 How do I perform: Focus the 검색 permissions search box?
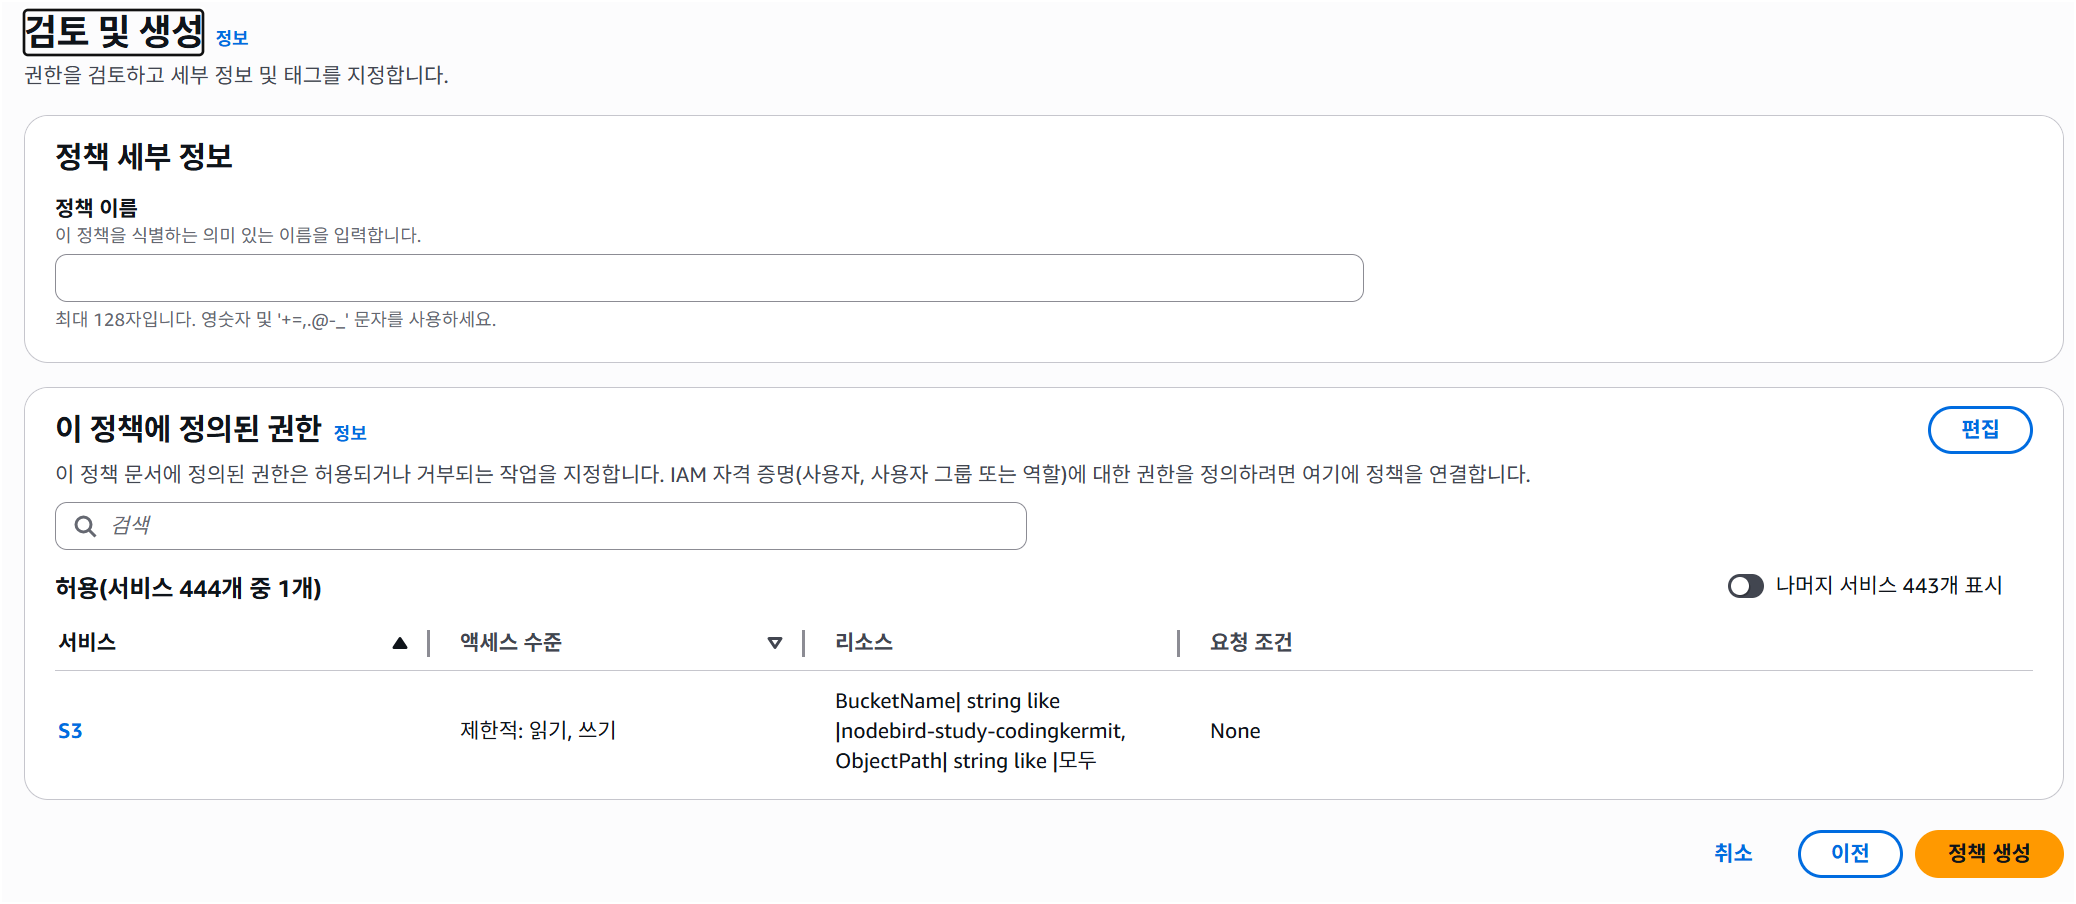[x=541, y=526]
